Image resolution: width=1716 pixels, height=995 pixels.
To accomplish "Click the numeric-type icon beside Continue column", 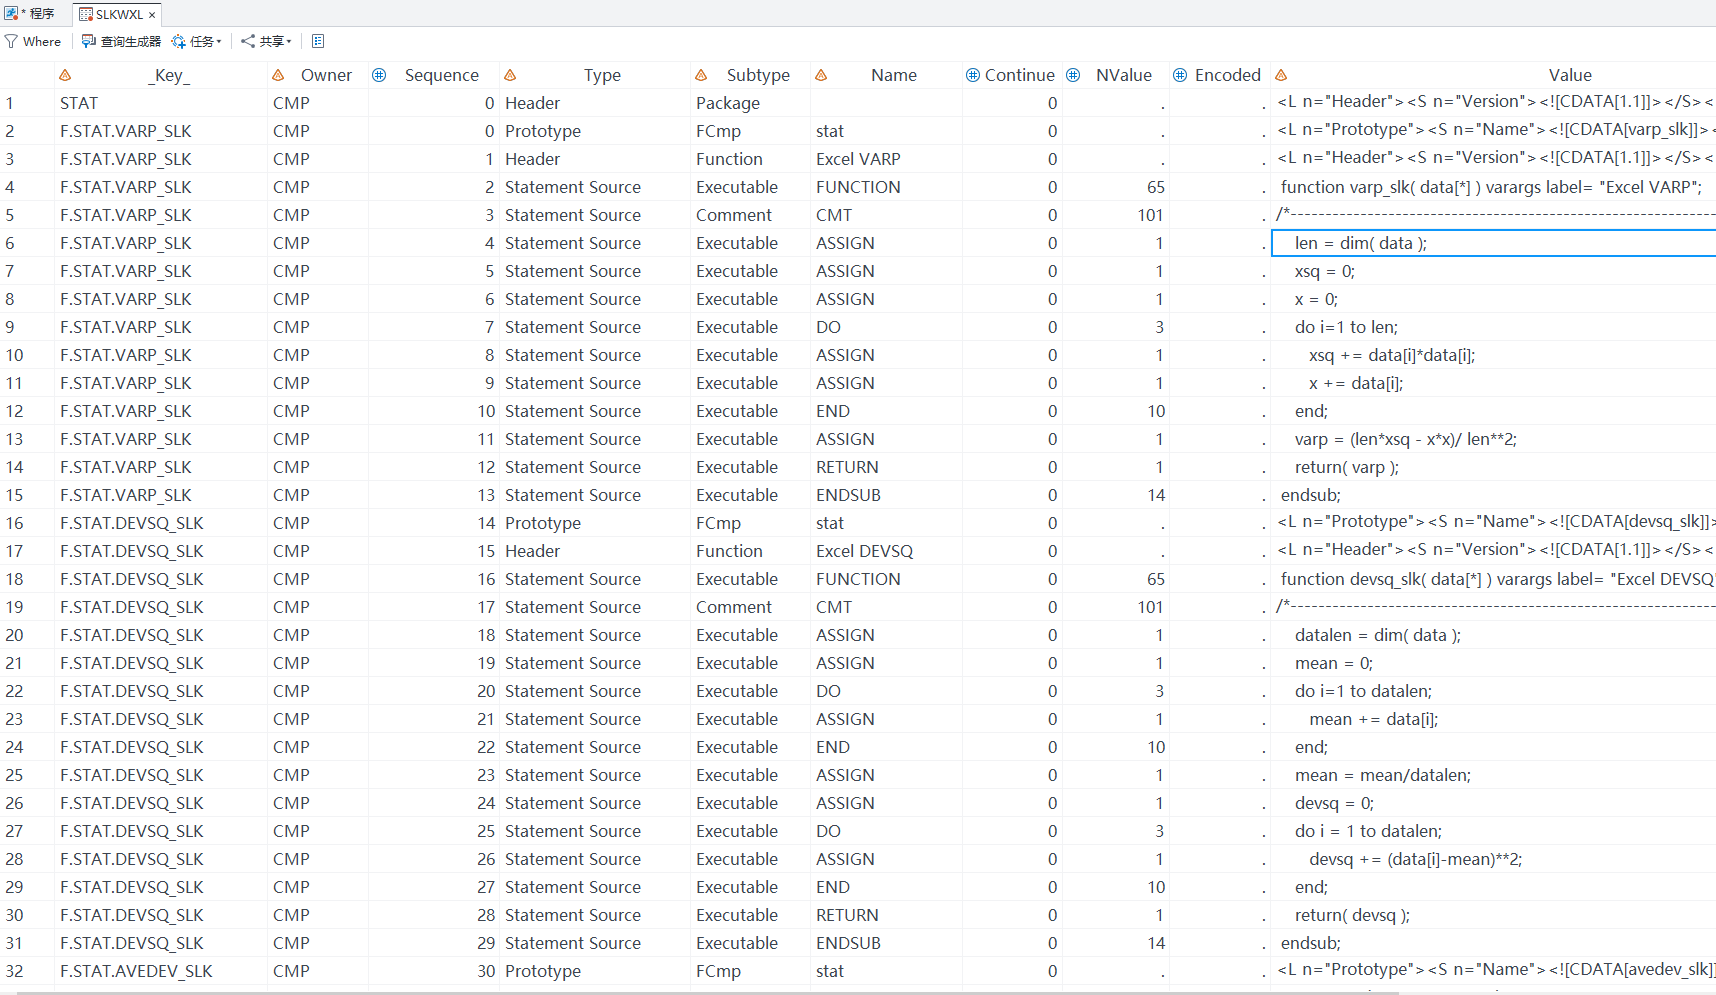I will [x=973, y=75].
